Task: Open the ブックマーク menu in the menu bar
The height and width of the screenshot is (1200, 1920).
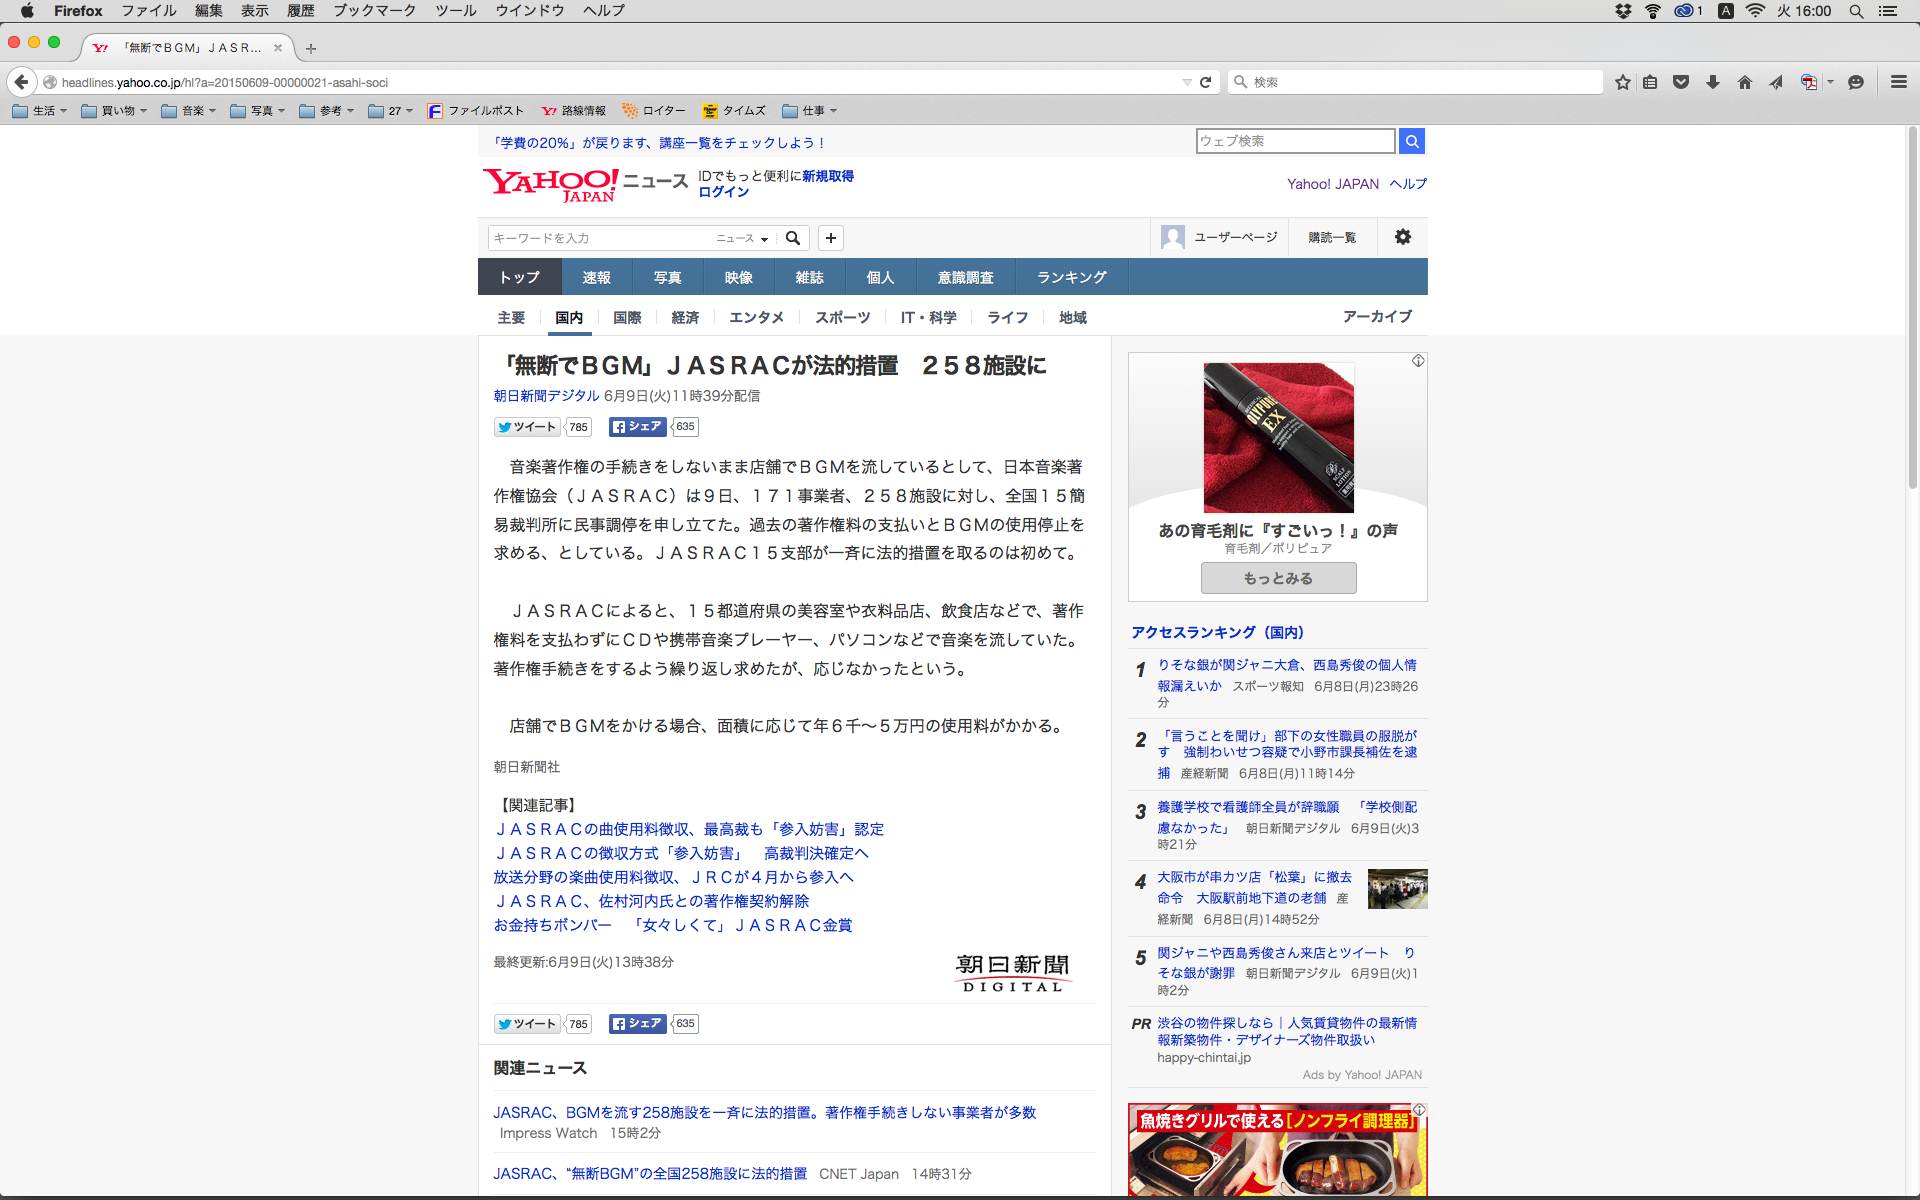Action: click(x=374, y=11)
